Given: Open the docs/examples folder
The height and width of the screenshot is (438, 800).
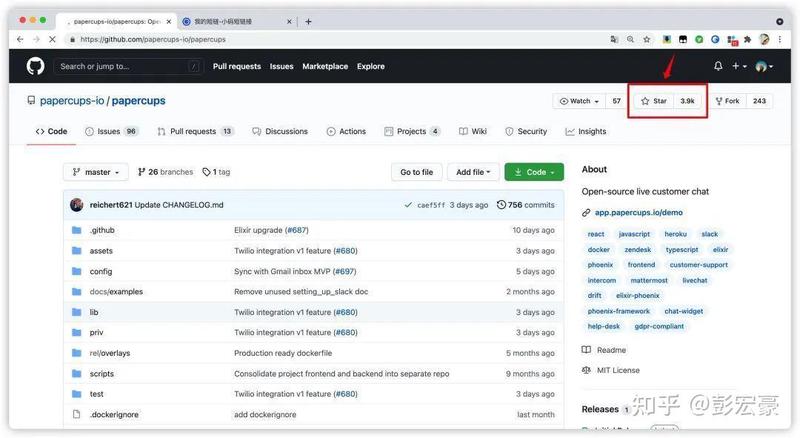Looking at the screenshot, I should [x=116, y=291].
